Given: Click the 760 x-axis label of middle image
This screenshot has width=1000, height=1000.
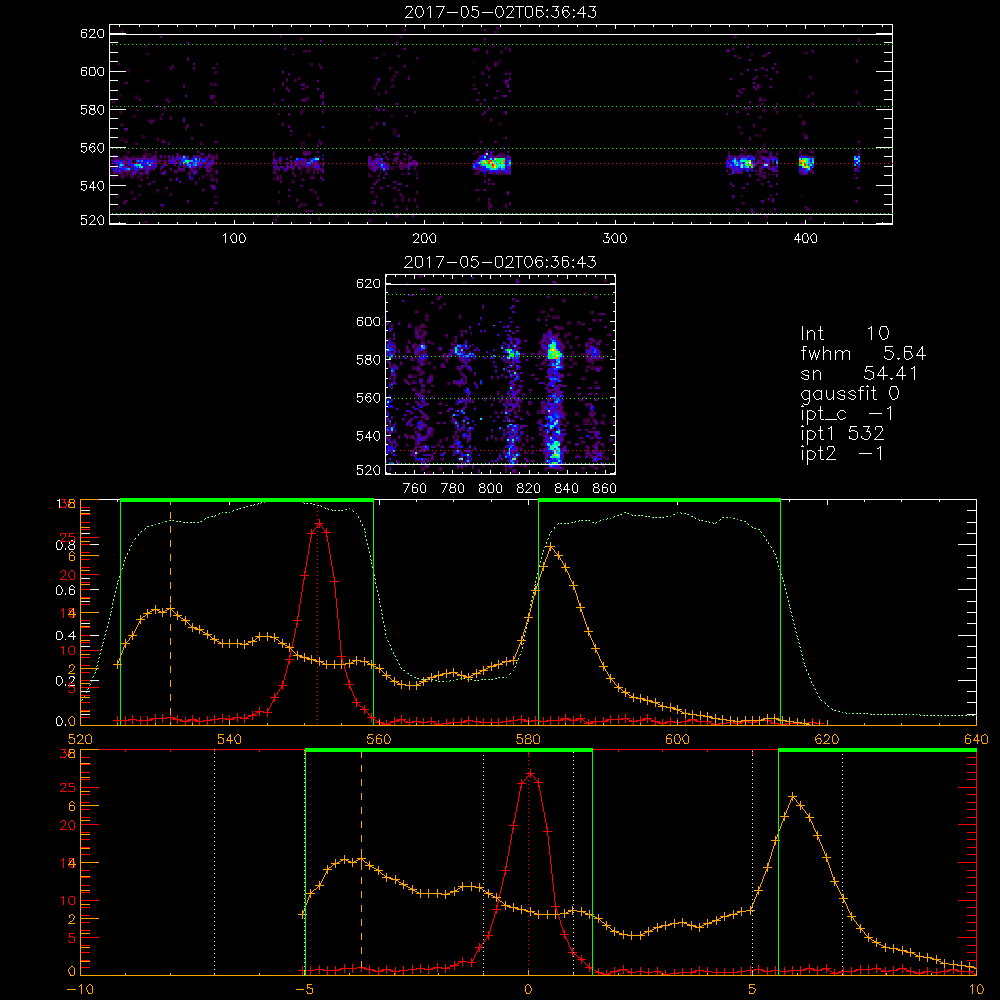Looking at the screenshot, I should 415,489.
